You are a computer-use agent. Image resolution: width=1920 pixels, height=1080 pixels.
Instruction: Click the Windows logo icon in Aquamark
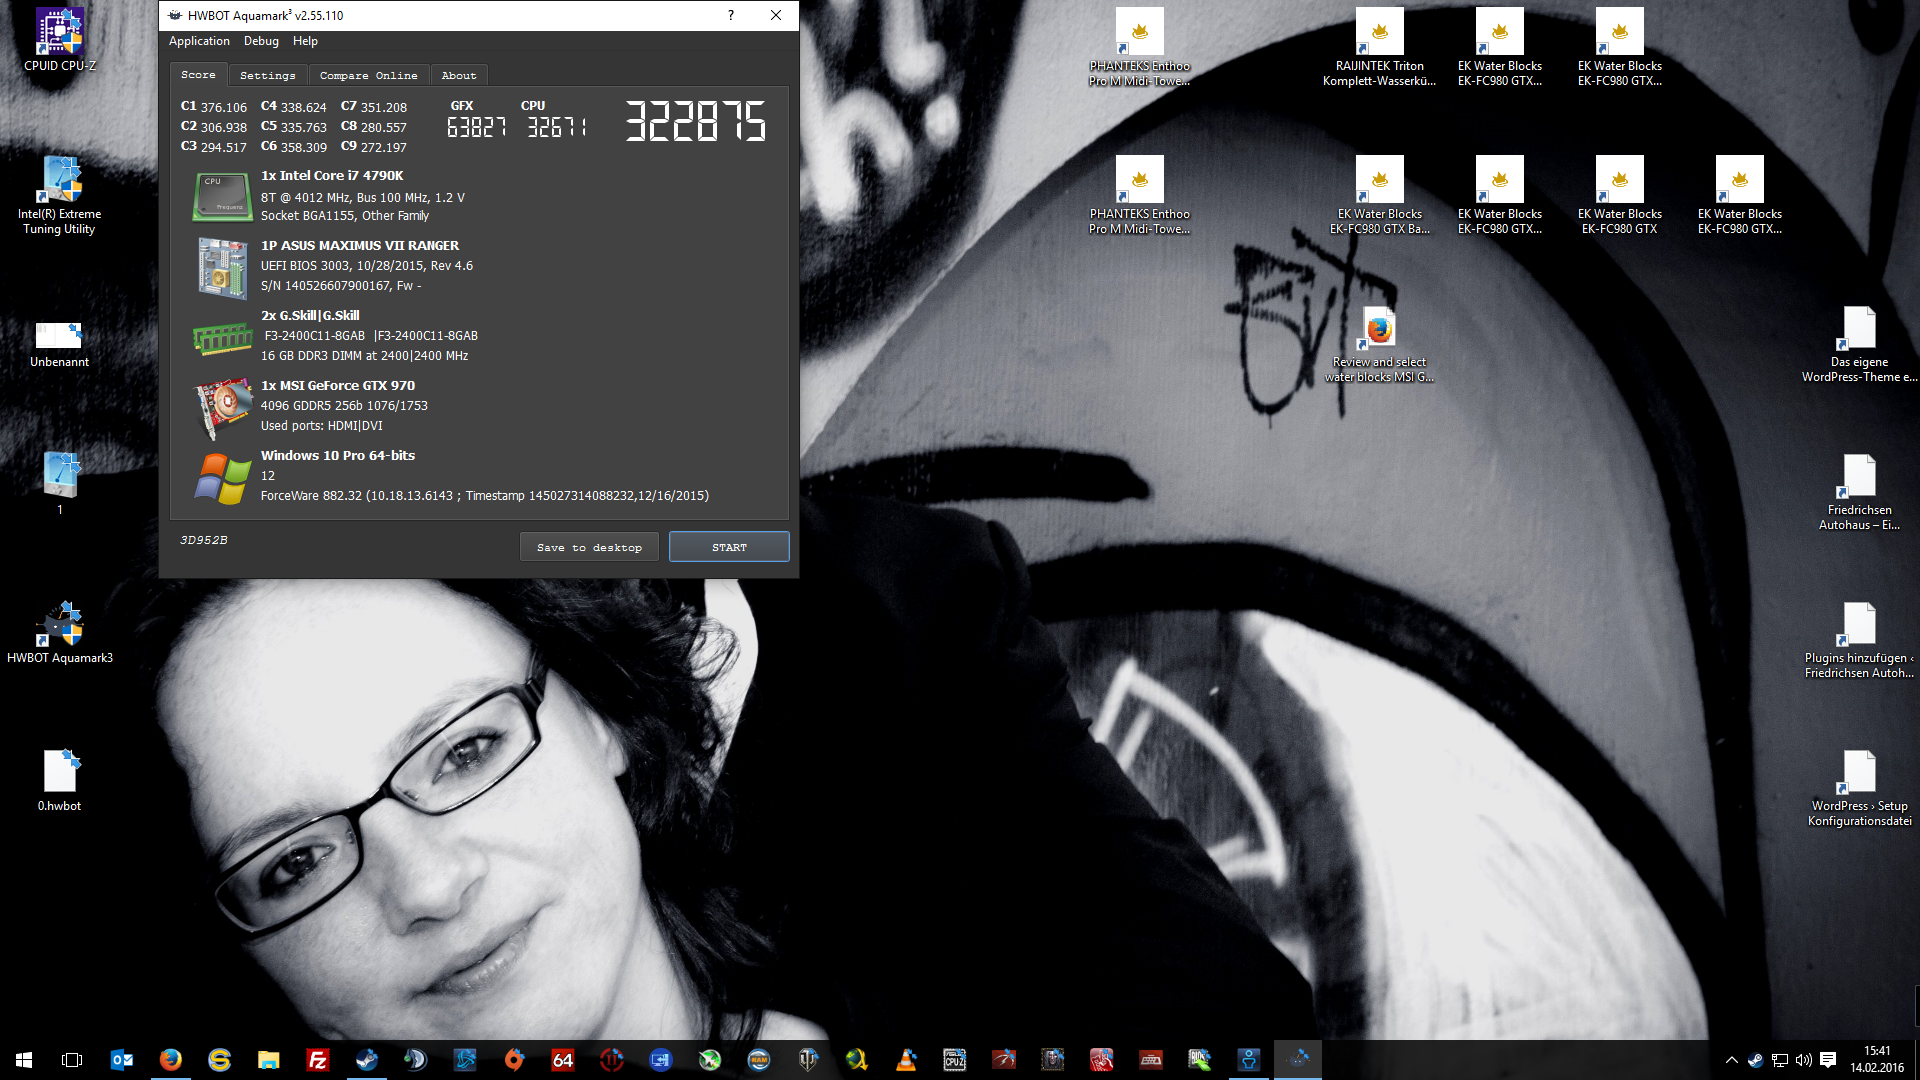[222, 479]
